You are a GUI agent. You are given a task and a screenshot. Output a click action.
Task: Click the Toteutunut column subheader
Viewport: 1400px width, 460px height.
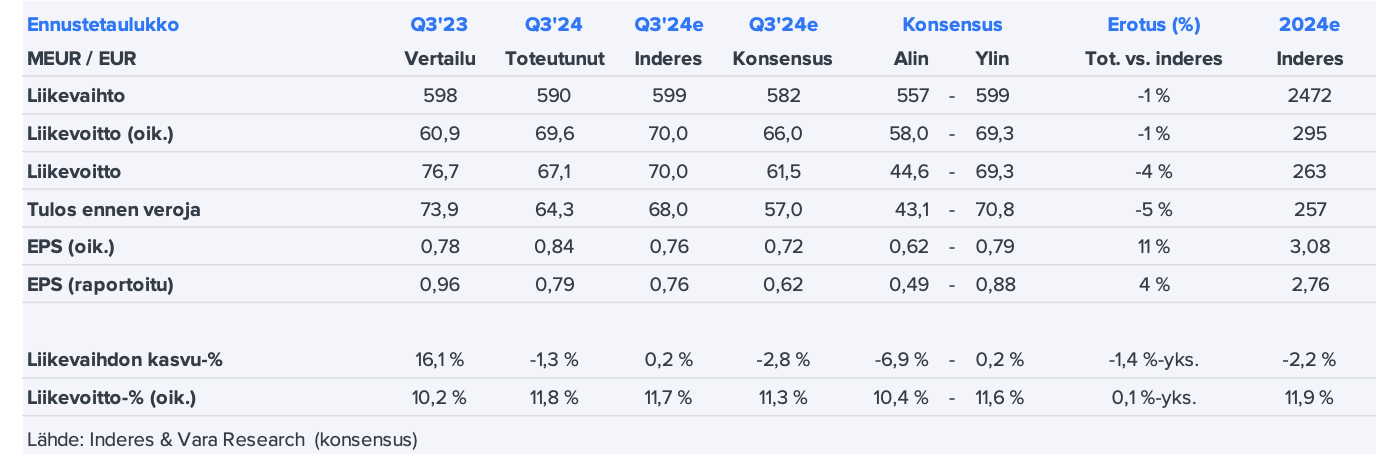pos(555,58)
